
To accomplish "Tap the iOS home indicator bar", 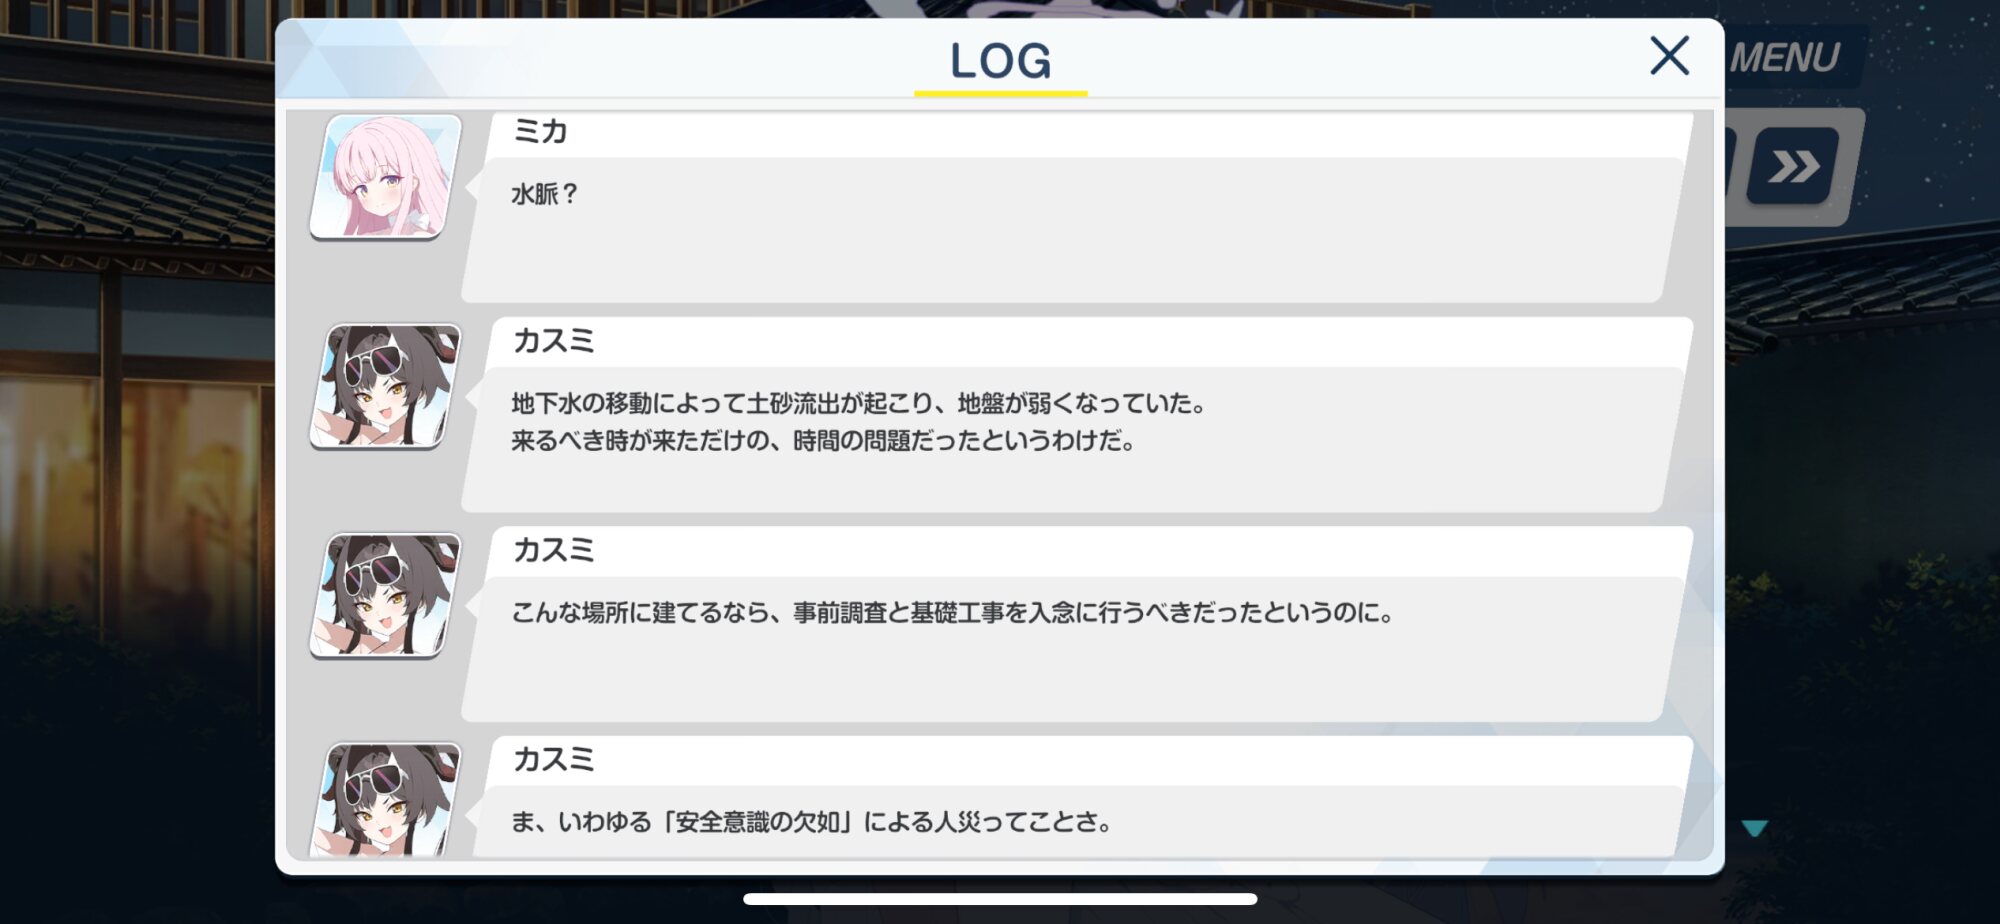I will 1000,899.
